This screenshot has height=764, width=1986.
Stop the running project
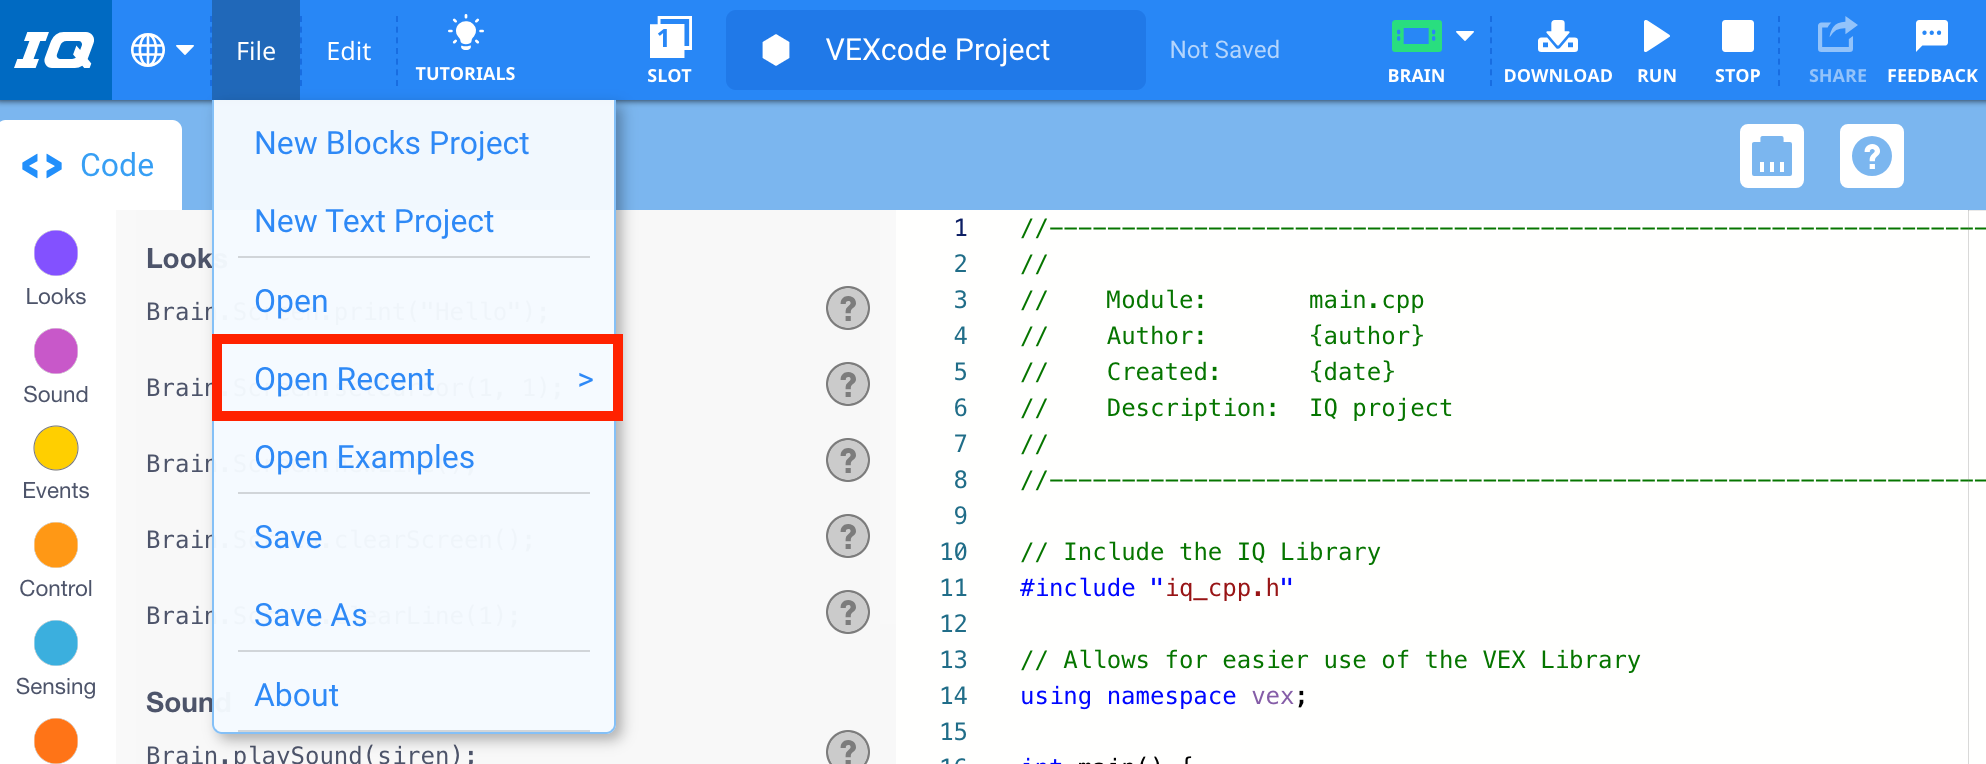point(1737,50)
